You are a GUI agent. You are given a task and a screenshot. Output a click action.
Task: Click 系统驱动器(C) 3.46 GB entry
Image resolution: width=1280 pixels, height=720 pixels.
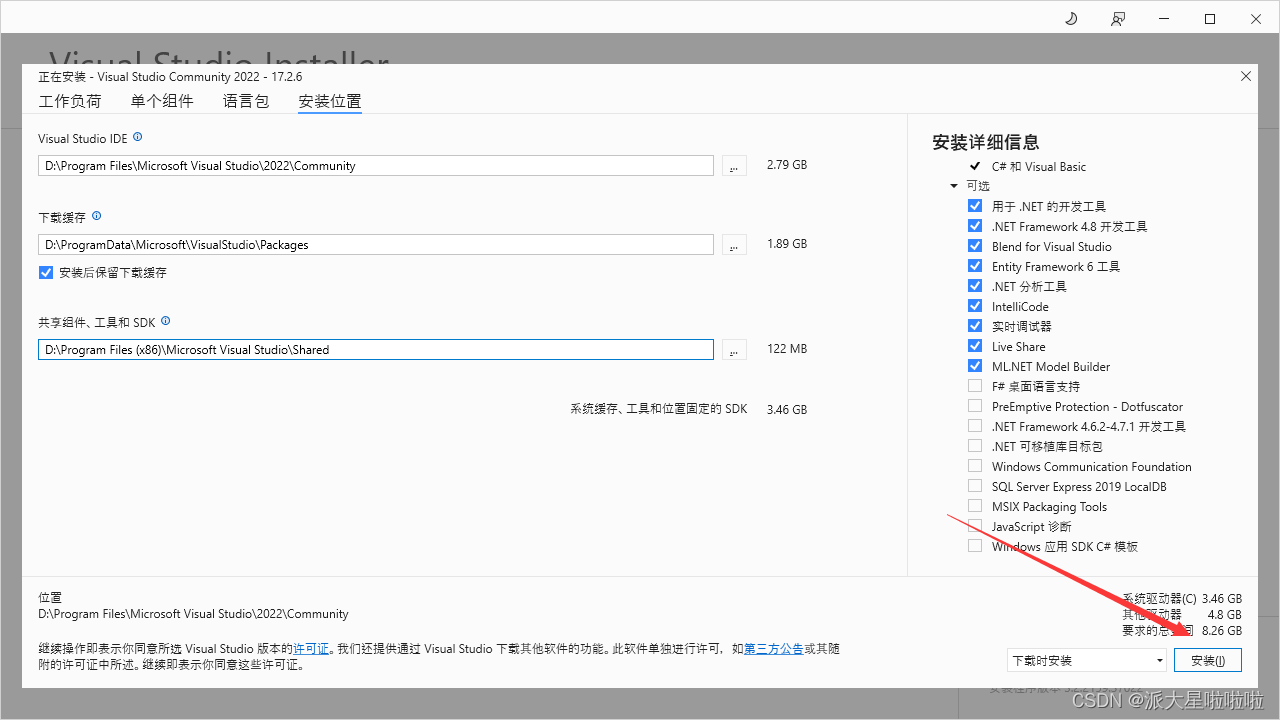[x=1182, y=598]
